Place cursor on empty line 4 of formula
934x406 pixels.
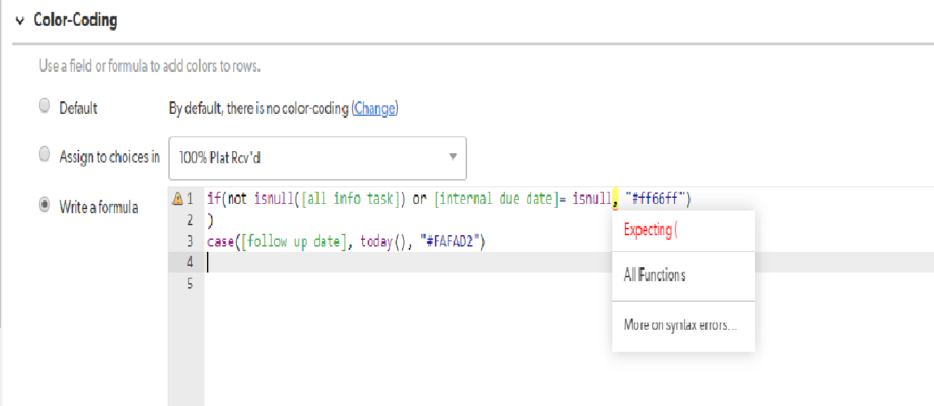tap(400, 262)
